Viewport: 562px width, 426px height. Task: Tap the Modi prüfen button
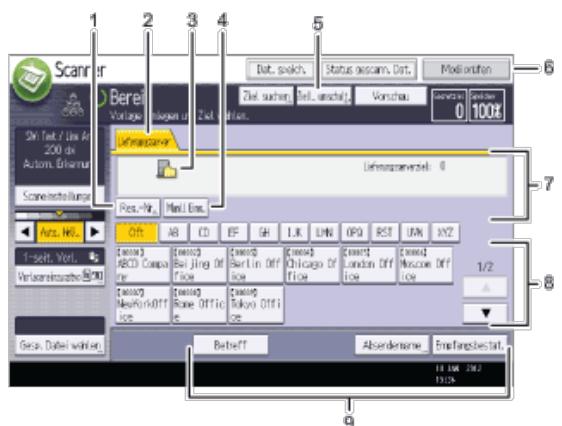point(466,69)
